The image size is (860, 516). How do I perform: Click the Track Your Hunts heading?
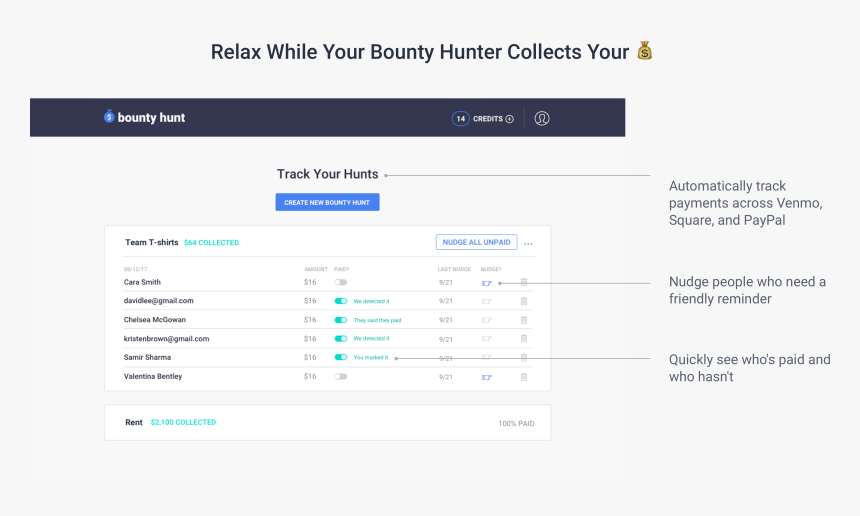(x=327, y=174)
